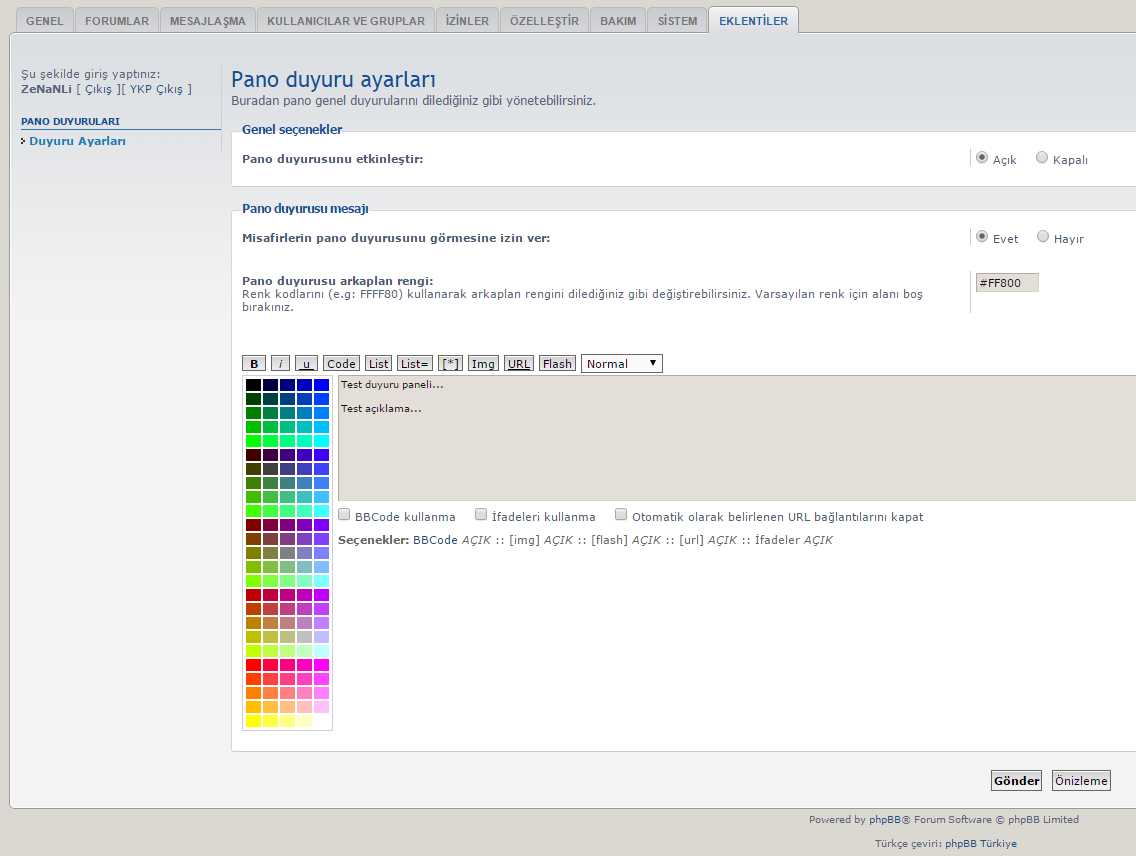Insert Img BBCode tag
The height and width of the screenshot is (856, 1136).
coord(483,364)
